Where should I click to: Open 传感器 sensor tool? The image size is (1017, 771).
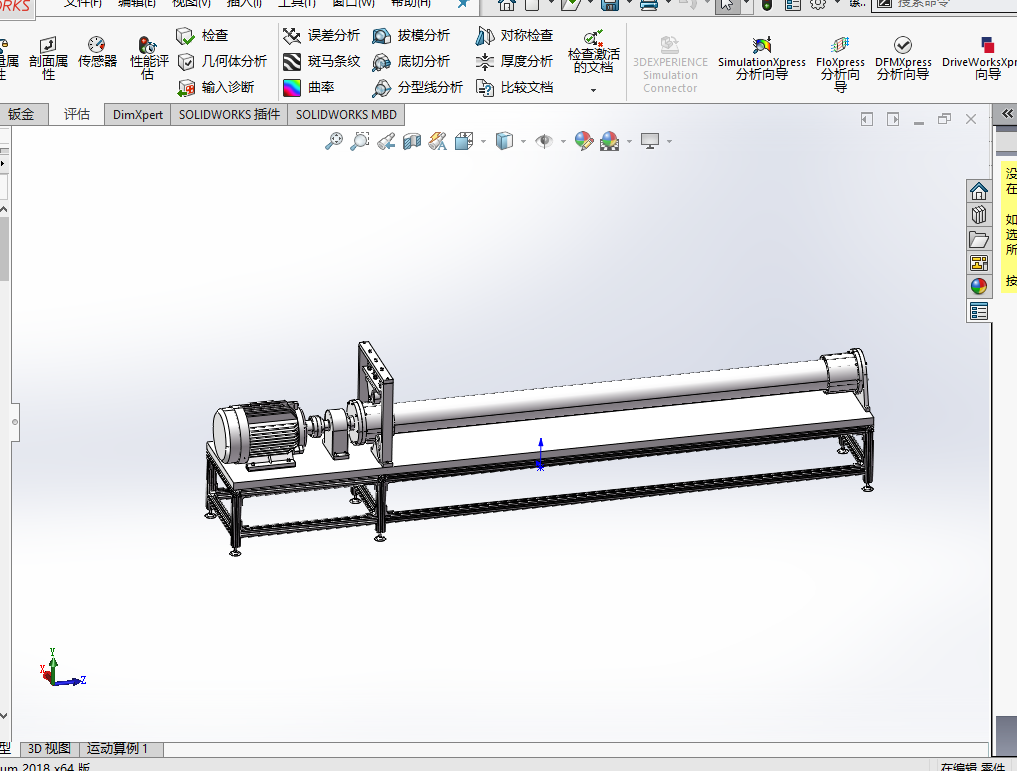pyautogui.click(x=97, y=52)
